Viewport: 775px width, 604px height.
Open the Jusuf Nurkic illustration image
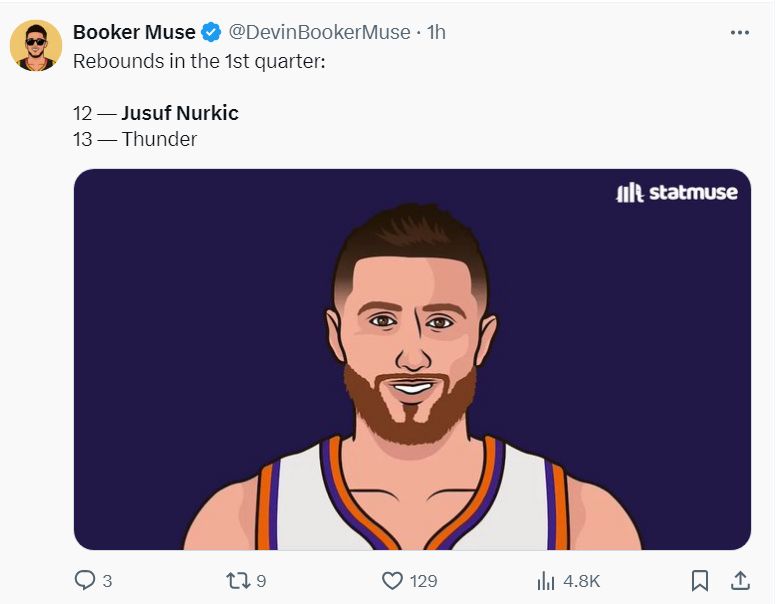[412, 380]
